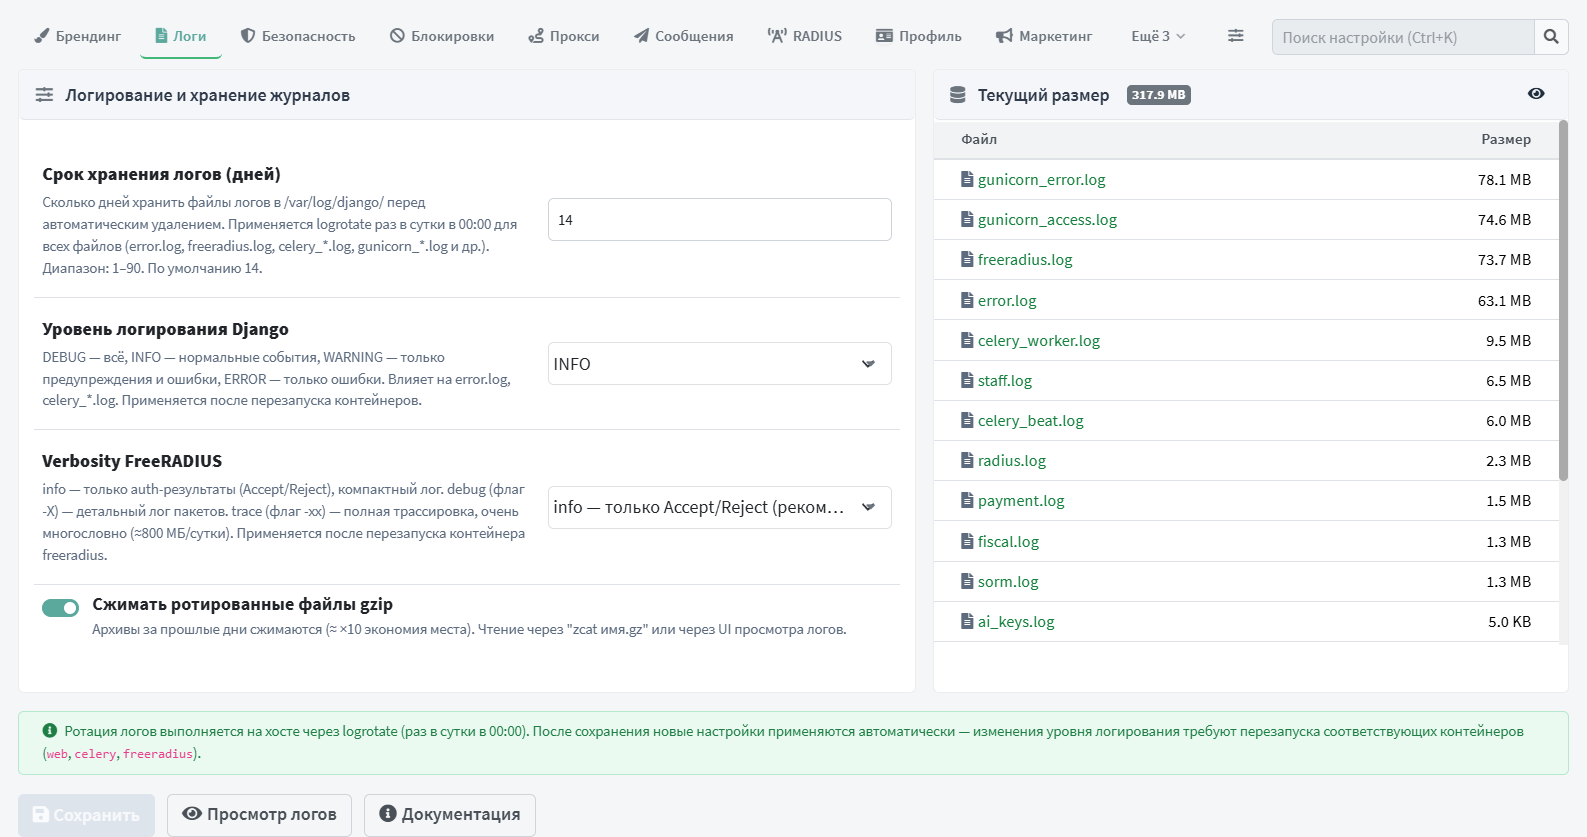Open the Документация button
This screenshot has width=1587, height=837.
click(x=450, y=815)
